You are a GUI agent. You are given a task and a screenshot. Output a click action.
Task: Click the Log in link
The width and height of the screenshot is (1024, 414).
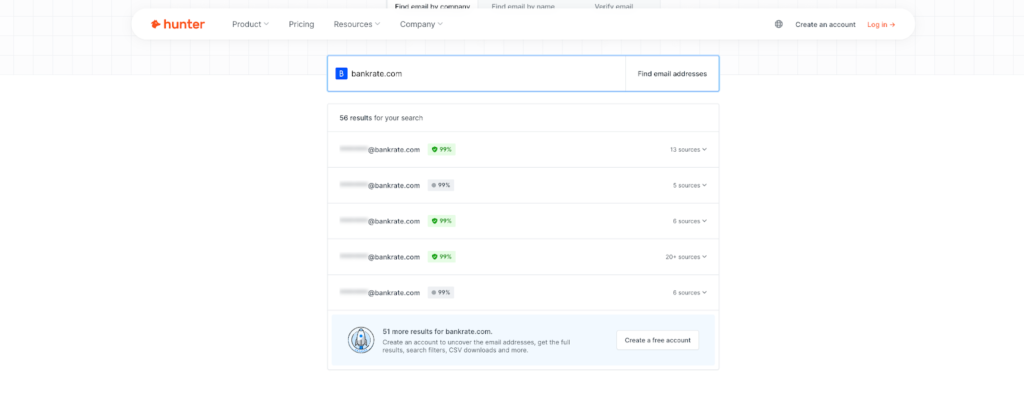(881, 24)
